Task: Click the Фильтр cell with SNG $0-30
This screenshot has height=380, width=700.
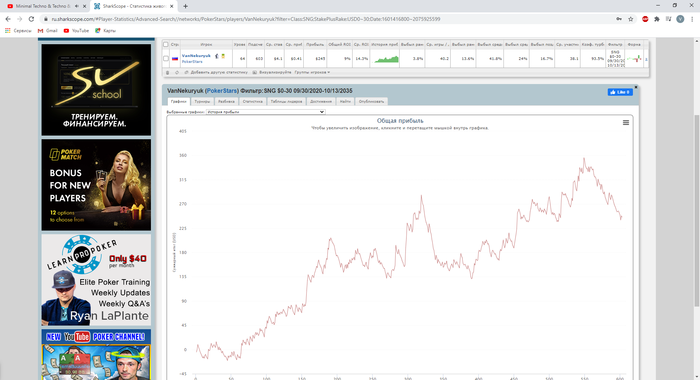Action: [x=615, y=58]
